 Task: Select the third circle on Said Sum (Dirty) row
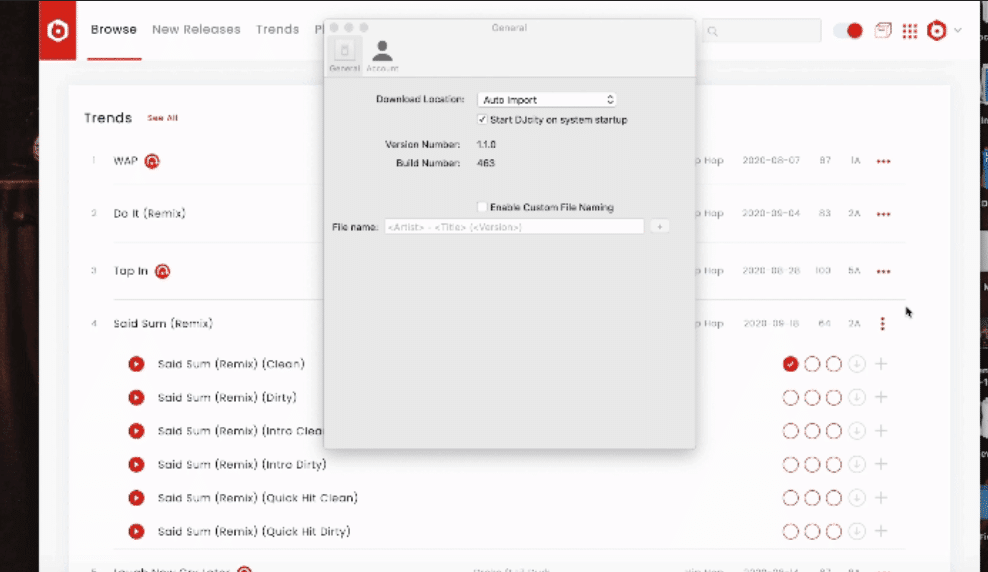pos(834,398)
